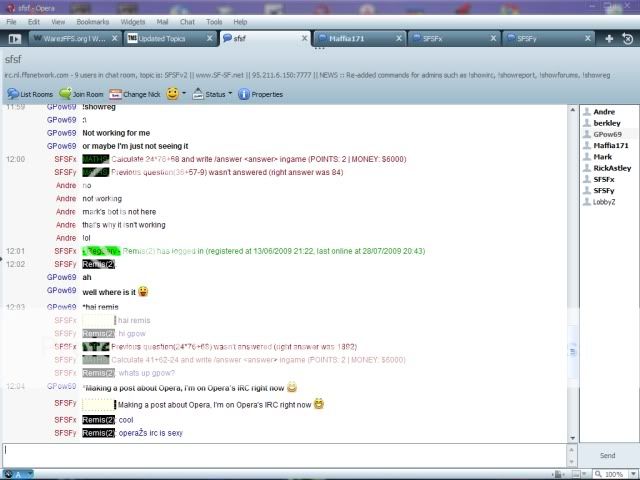
Task: Open the Chat menu
Action: [187, 22]
